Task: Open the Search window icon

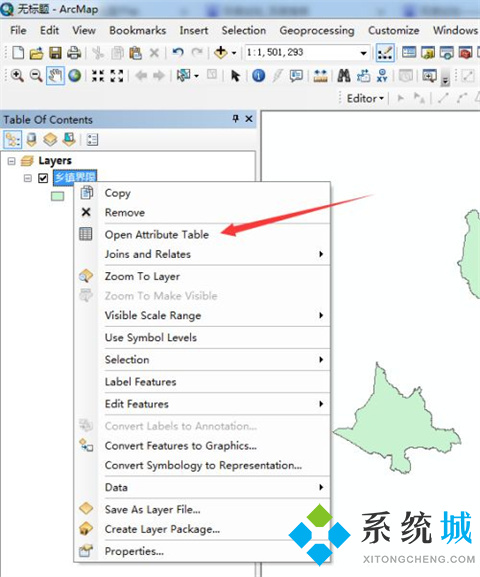Action: [447, 53]
